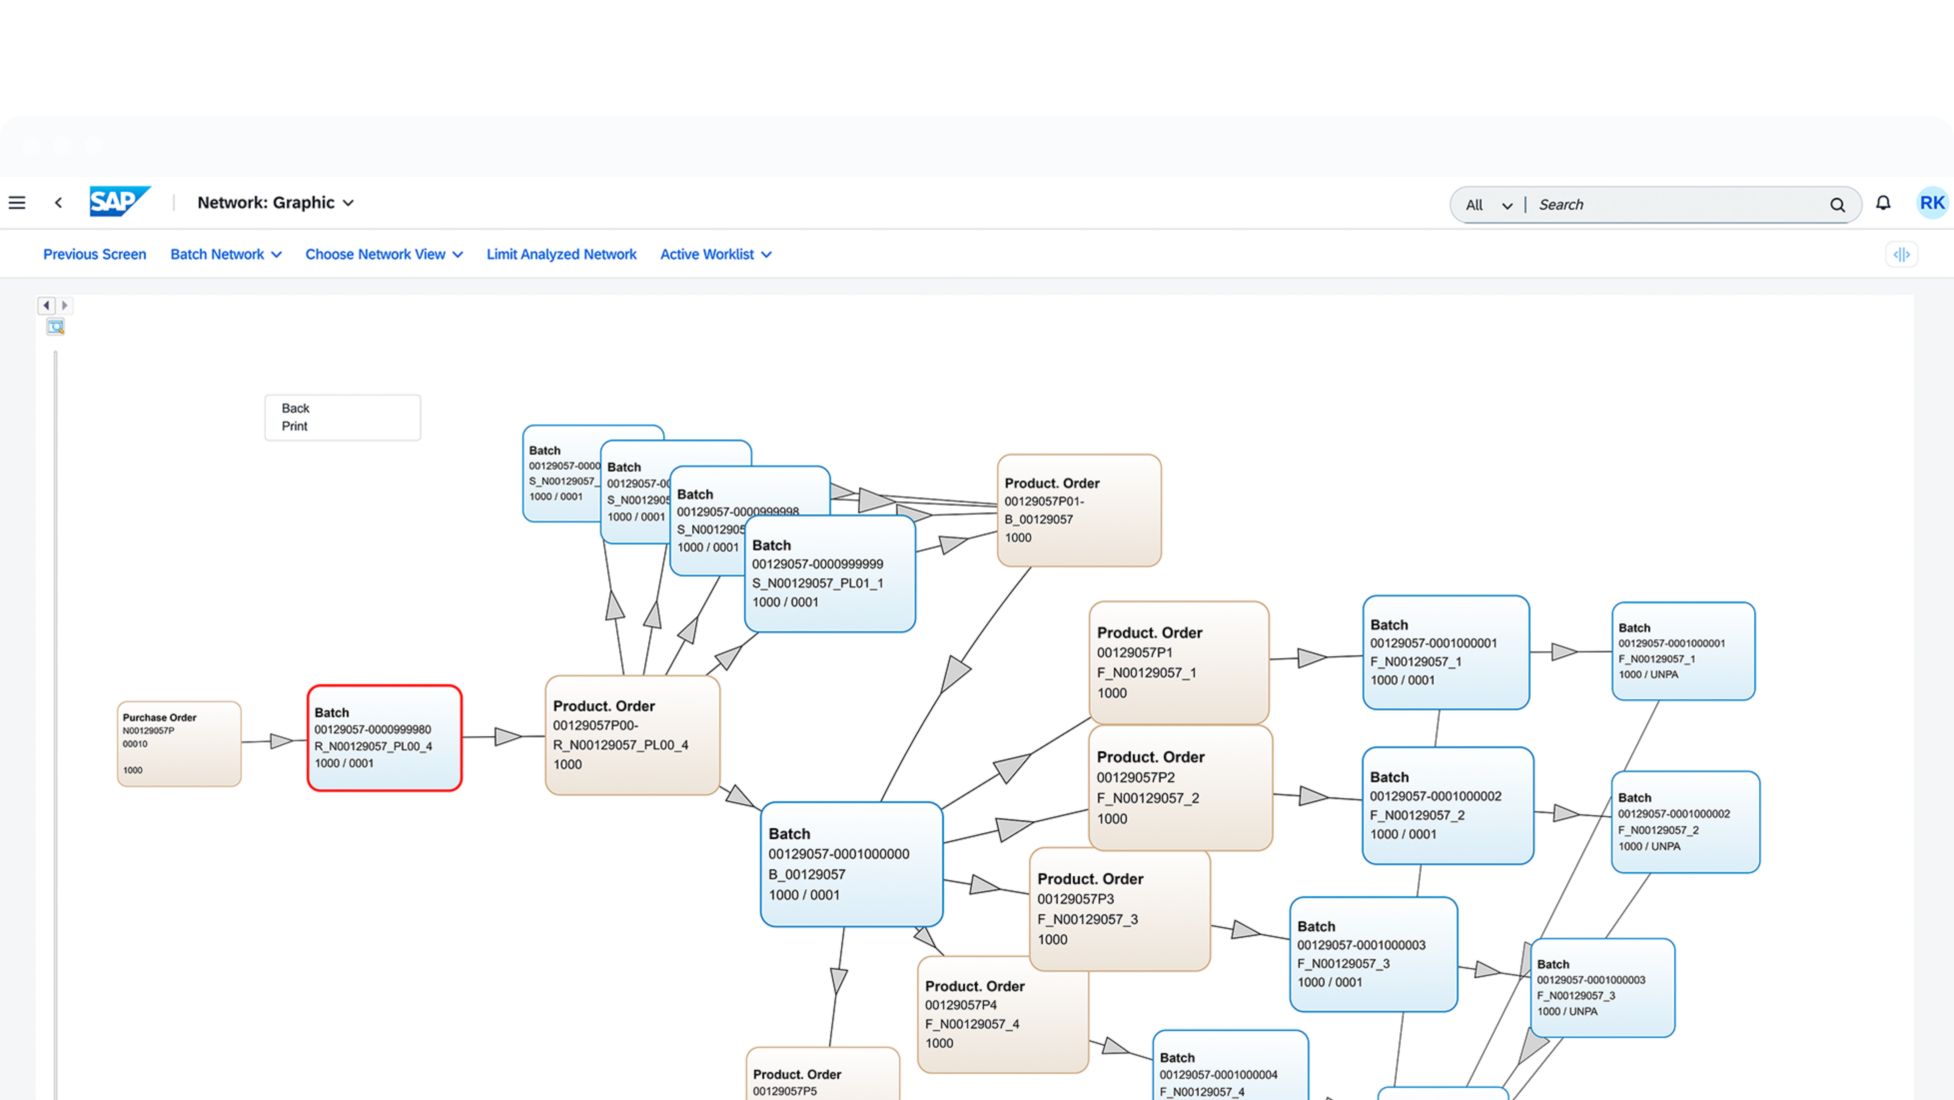Open the hamburger navigation menu
This screenshot has width=1954, height=1100.
pyautogui.click(x=17, y=203)
